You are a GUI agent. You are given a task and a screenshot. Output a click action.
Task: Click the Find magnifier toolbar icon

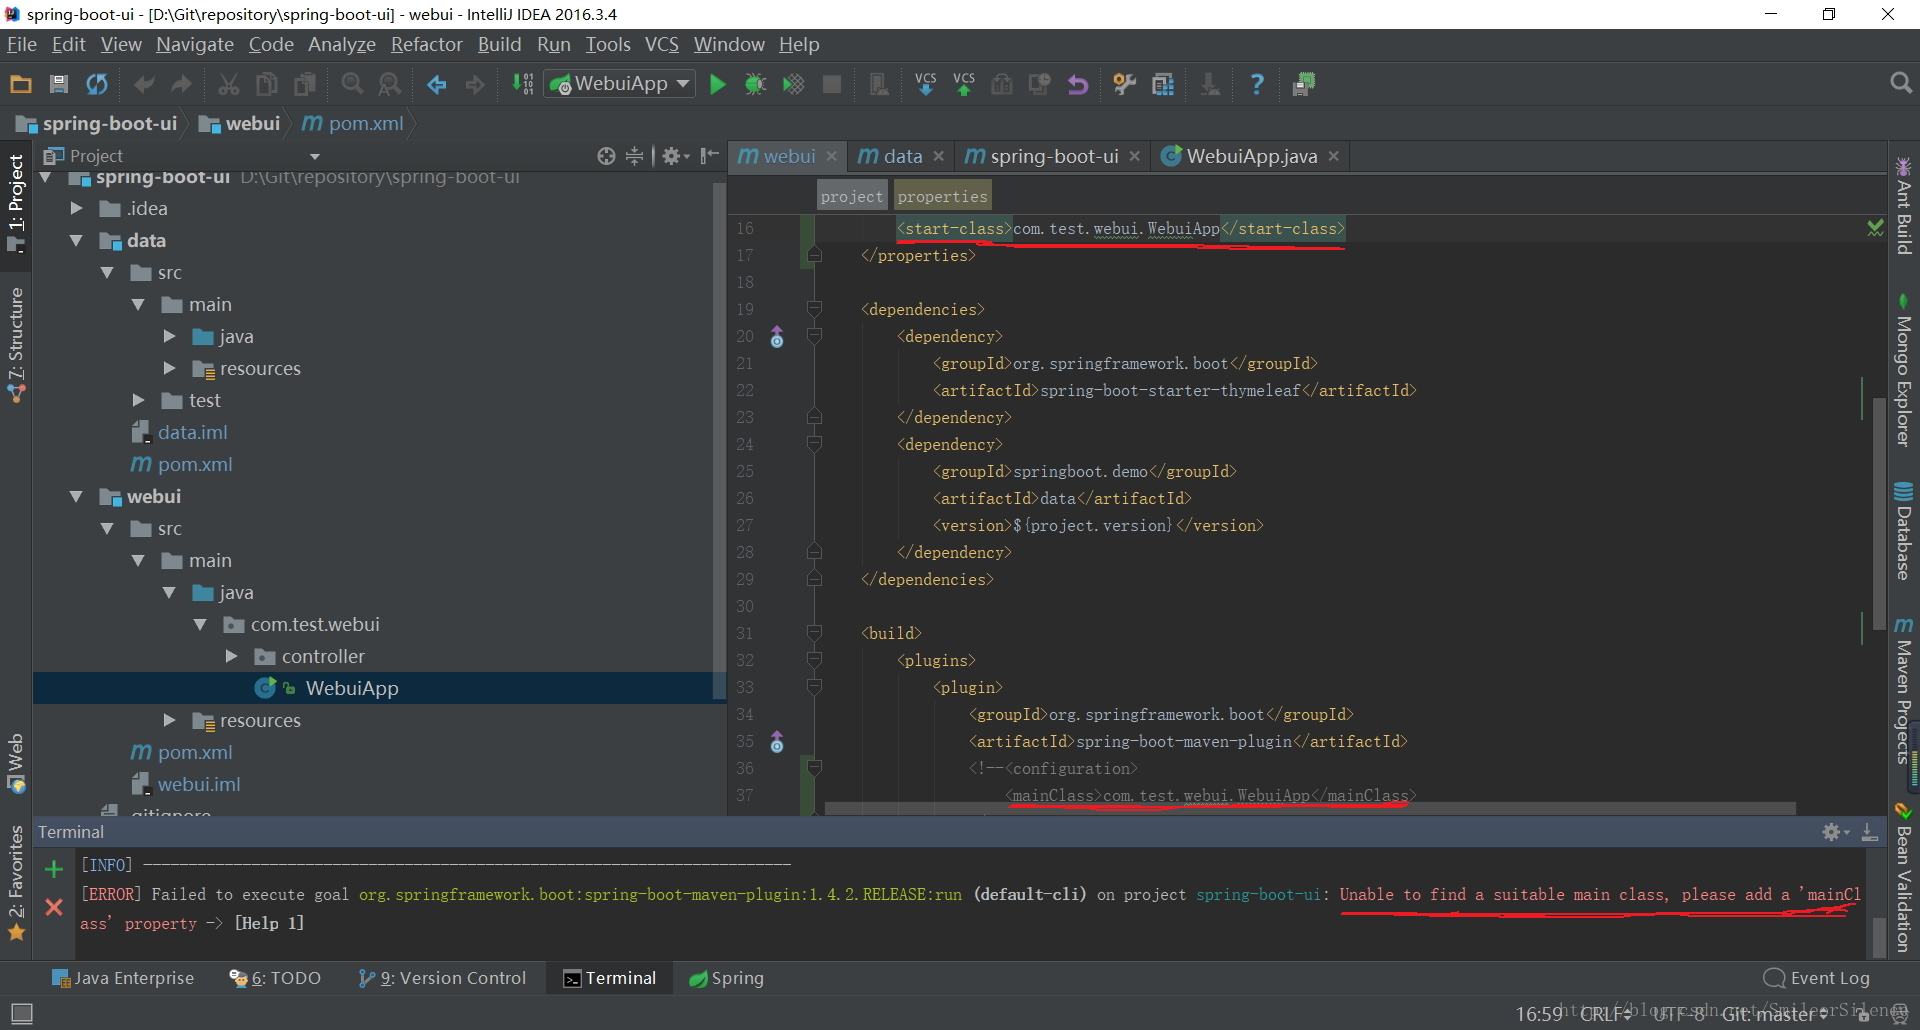(352, 85)
